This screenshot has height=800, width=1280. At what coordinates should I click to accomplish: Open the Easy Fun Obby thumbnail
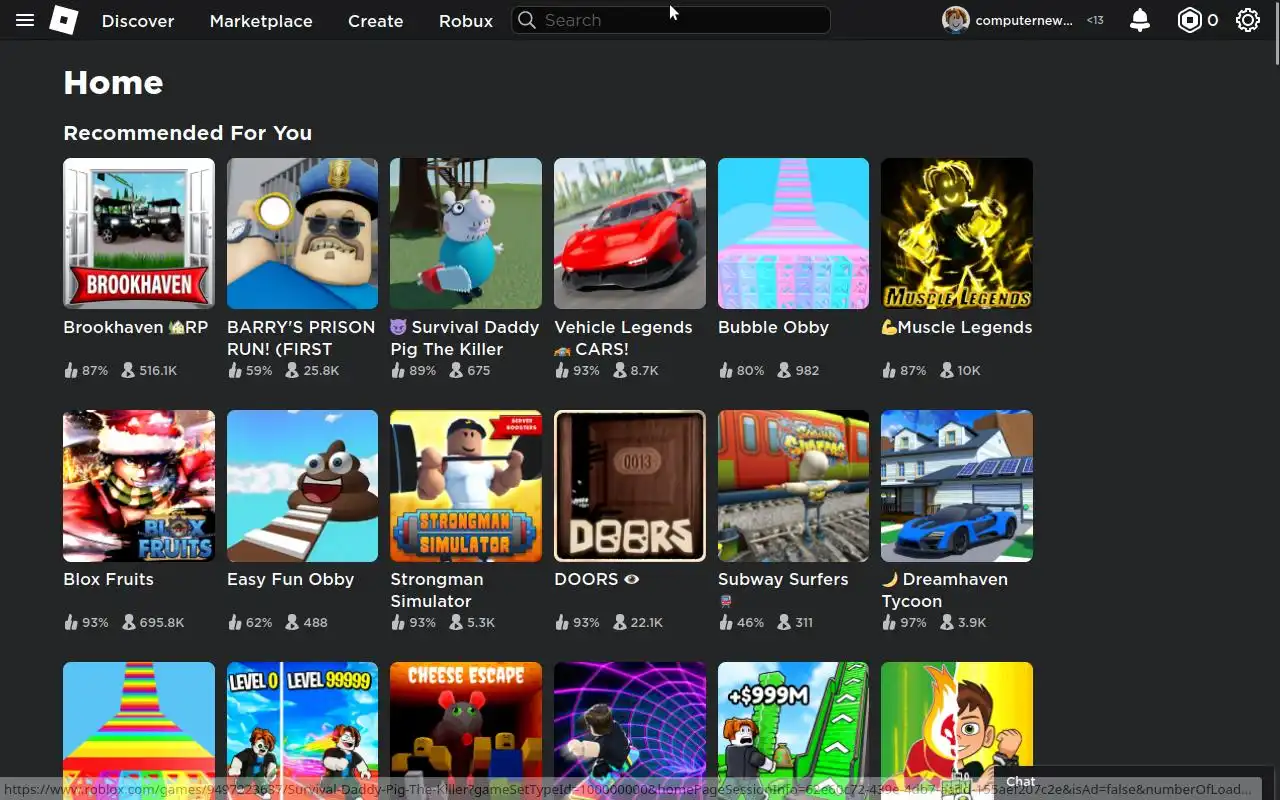pyautogui.click(x=302, y=486)
